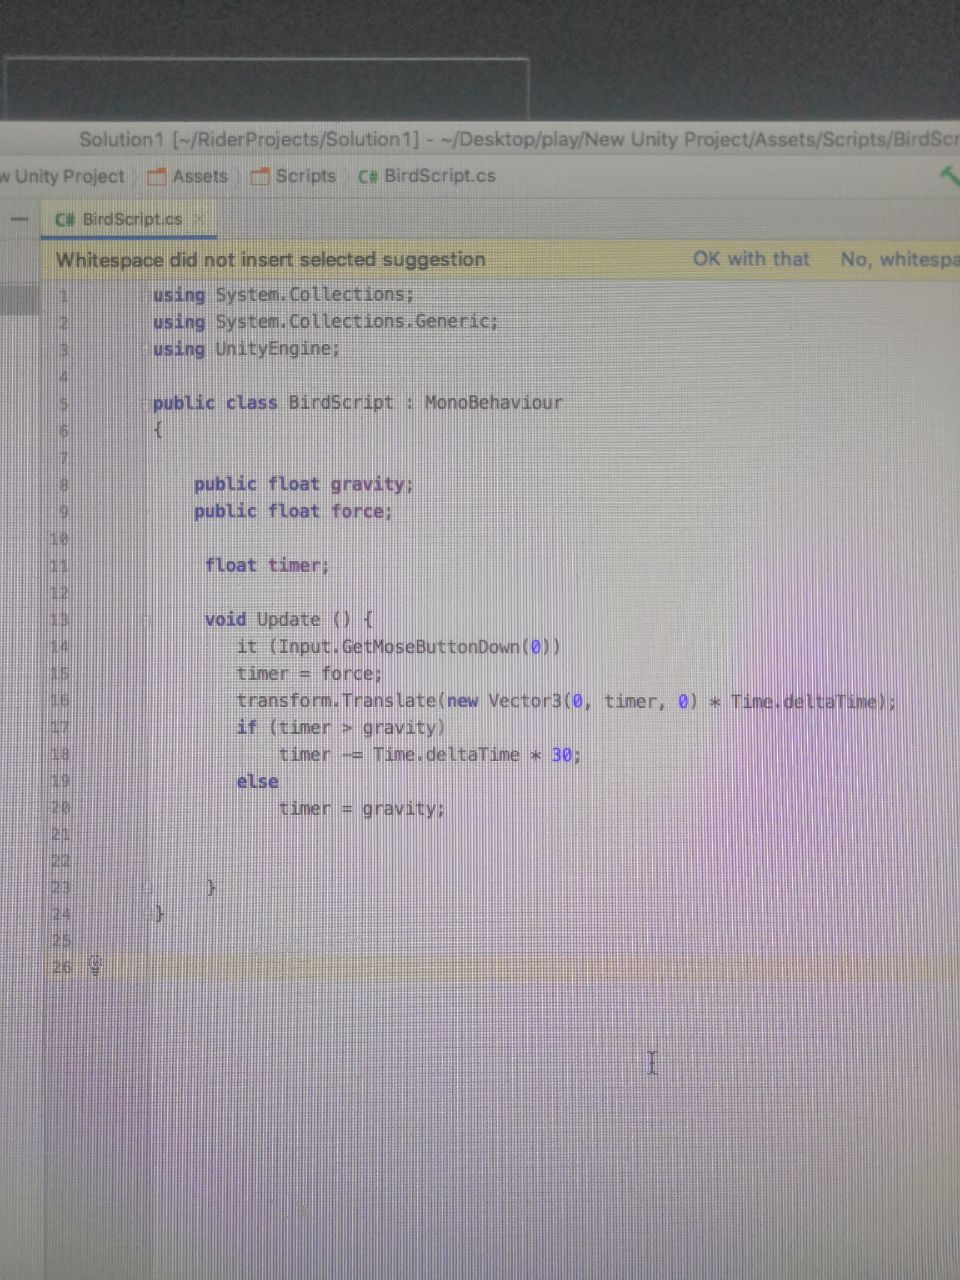This screenshot has height=1280, width=960.
Task: Click the 'float timer;' declaration
Action: click(267, 565)
